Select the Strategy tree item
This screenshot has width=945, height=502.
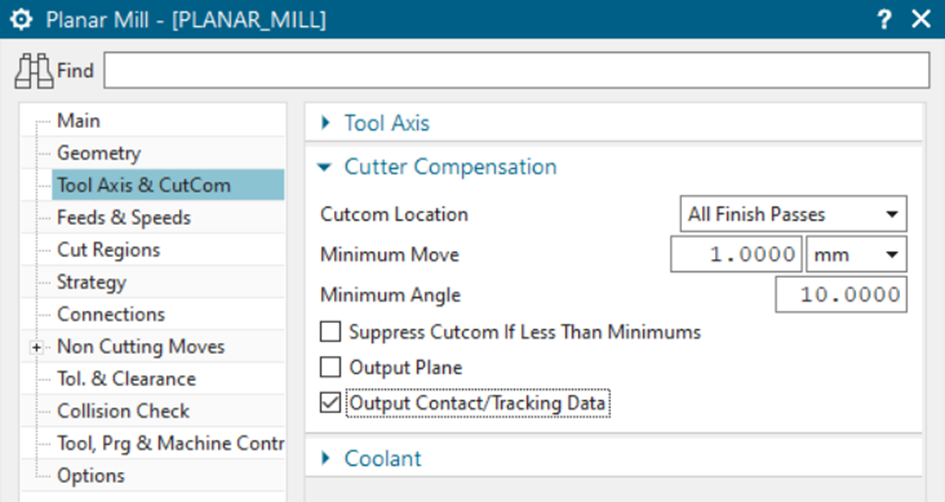91,282
